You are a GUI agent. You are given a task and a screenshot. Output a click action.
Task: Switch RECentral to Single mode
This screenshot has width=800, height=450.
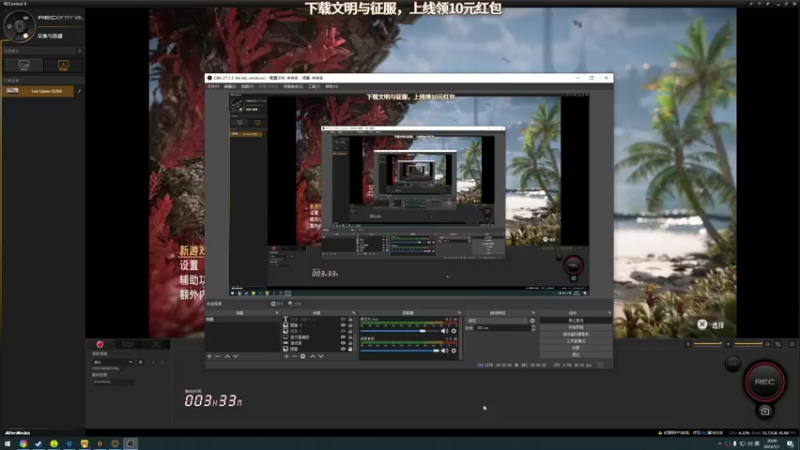[63, 65]
